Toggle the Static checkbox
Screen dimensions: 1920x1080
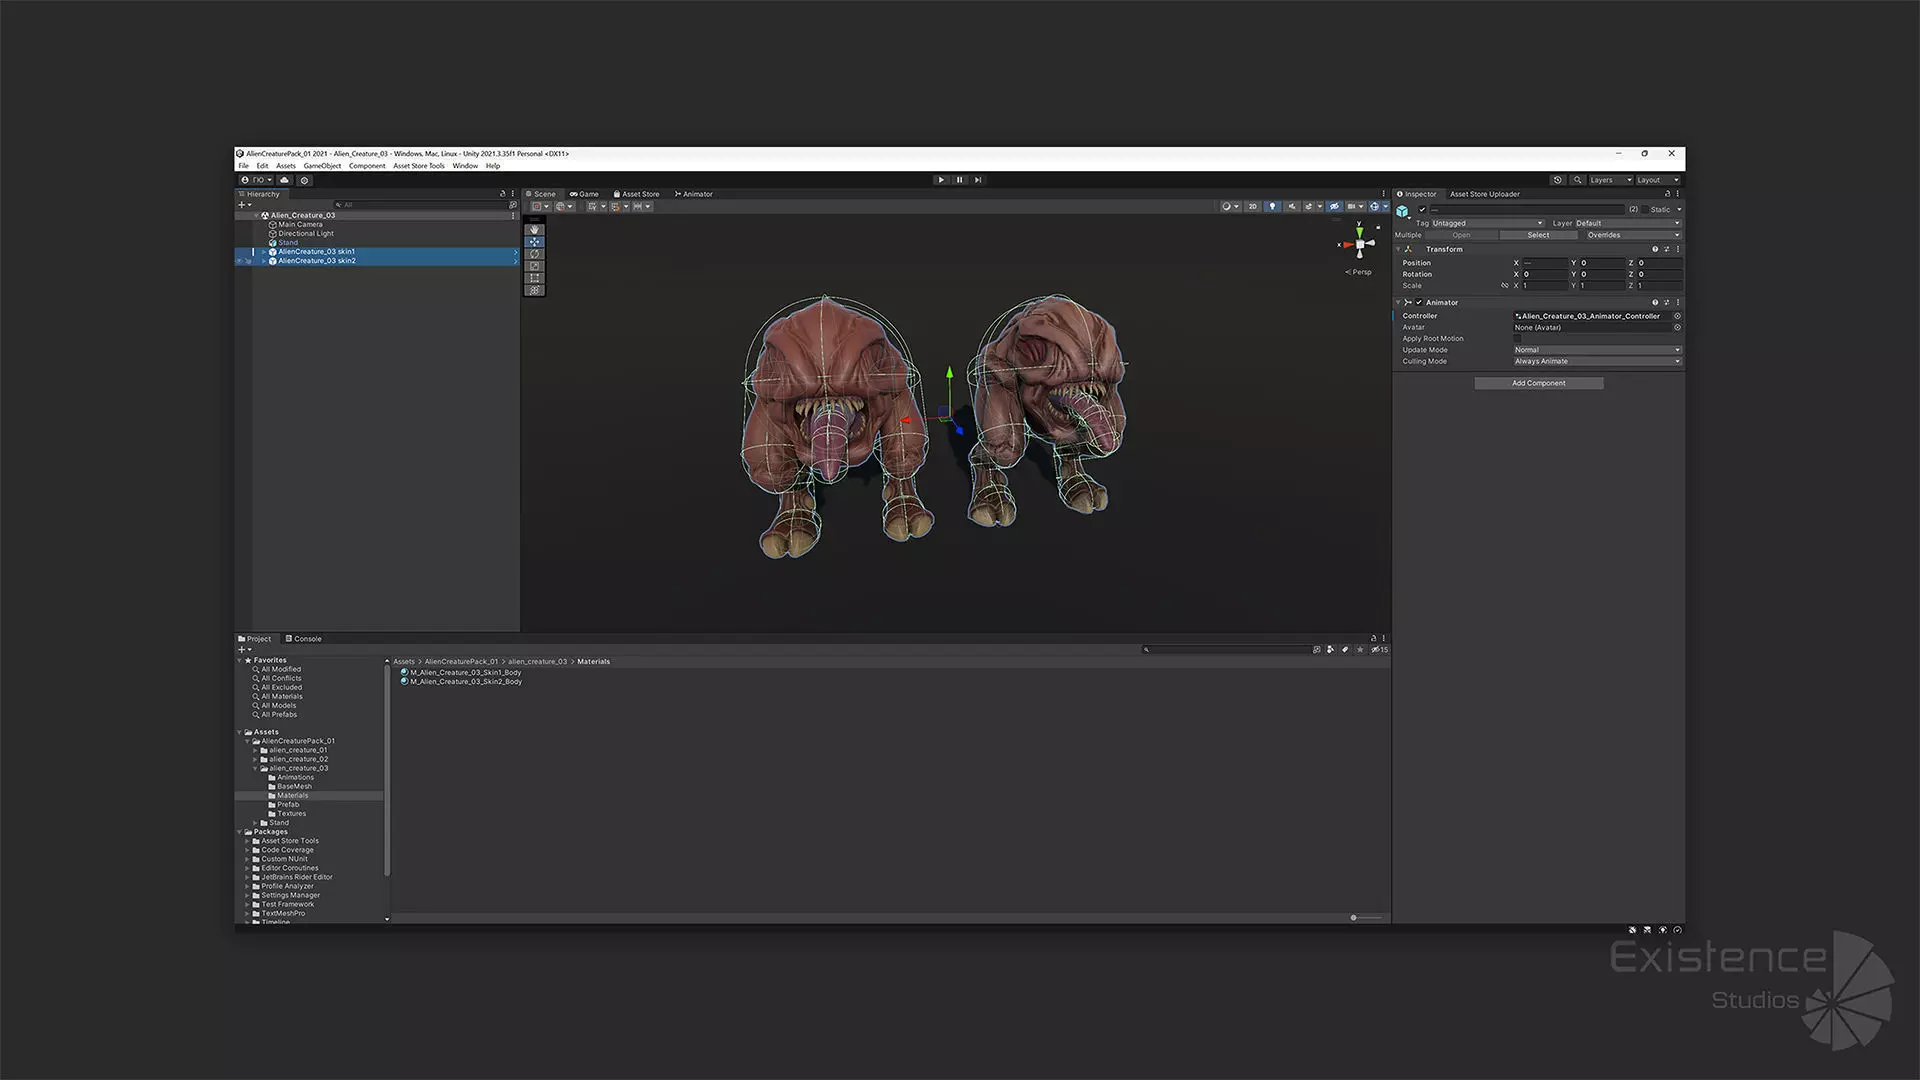point(1645,210)
